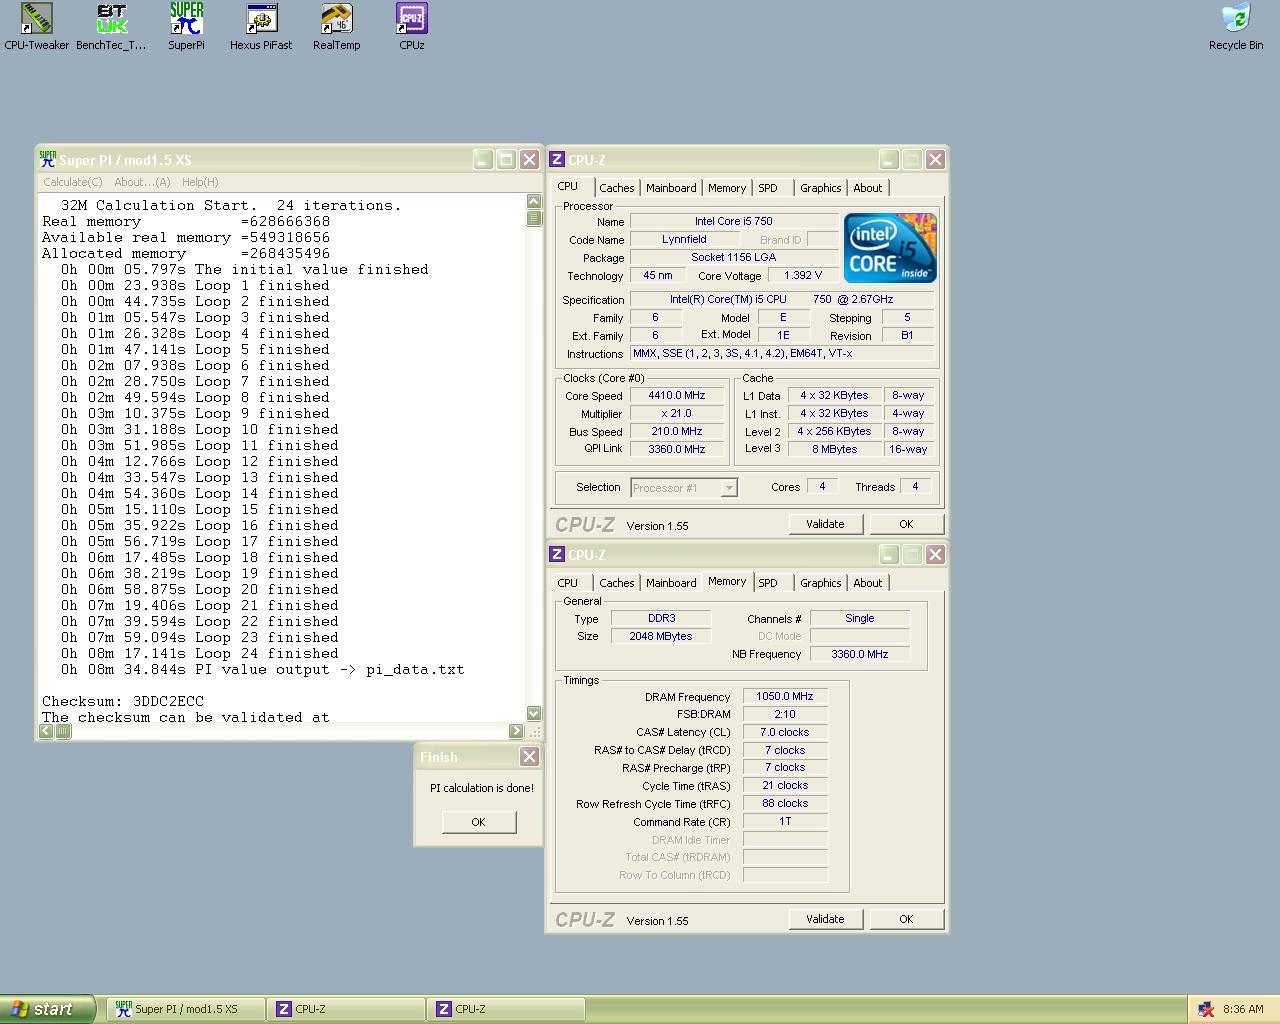The image size is (1280, 1024).
Task: Open Caches tab in upper CPU-Z window
Action: pos(616,188)
